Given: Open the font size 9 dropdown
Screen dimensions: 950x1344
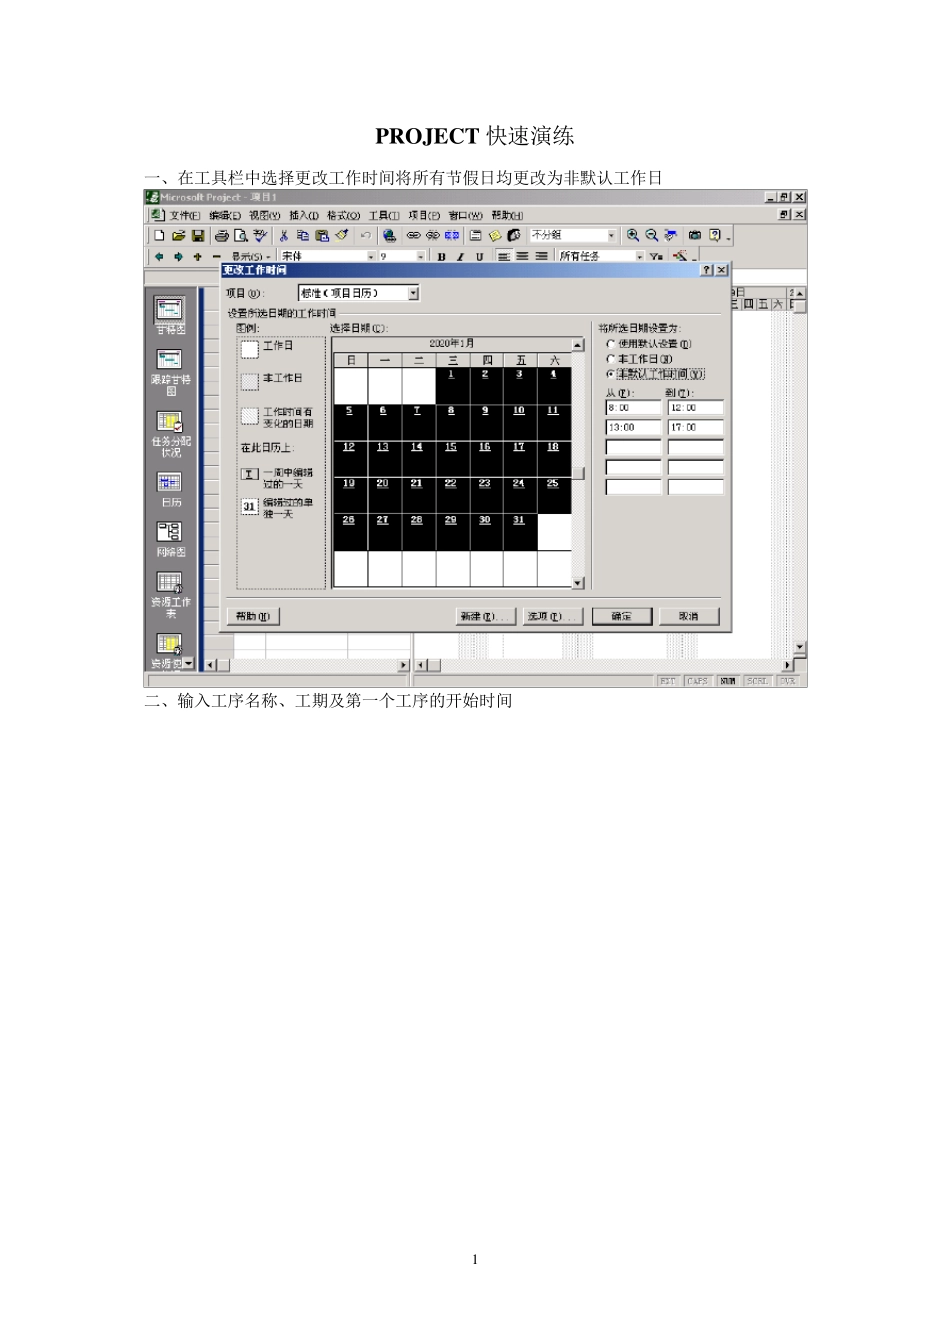Looking at the screenshot, I should click(x=420, y=257).
